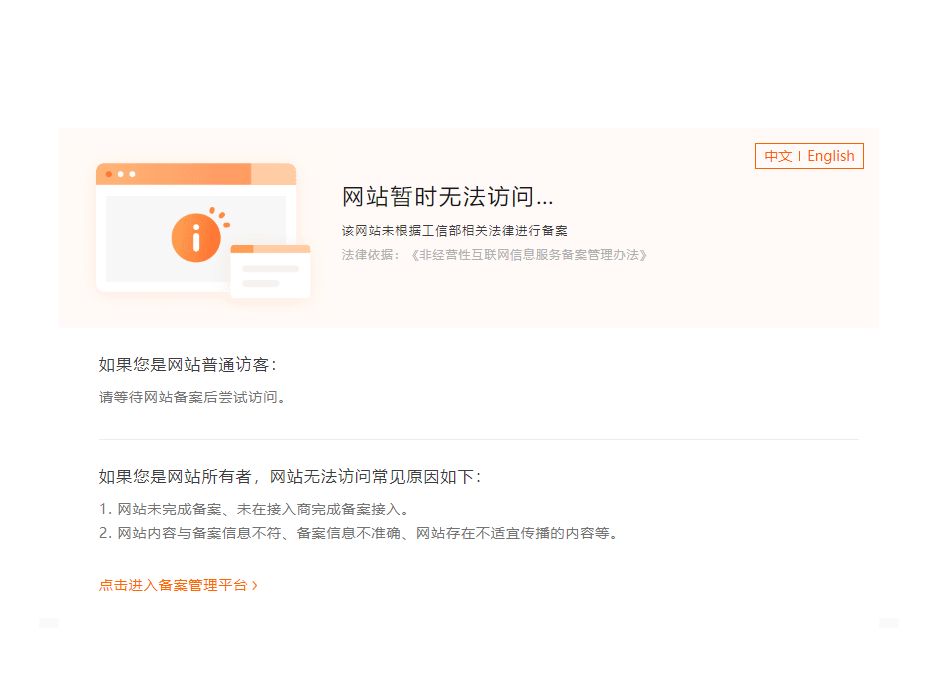
Task: Open the 点击进入备案管理平台 link
Action: (x=172, y=585)
